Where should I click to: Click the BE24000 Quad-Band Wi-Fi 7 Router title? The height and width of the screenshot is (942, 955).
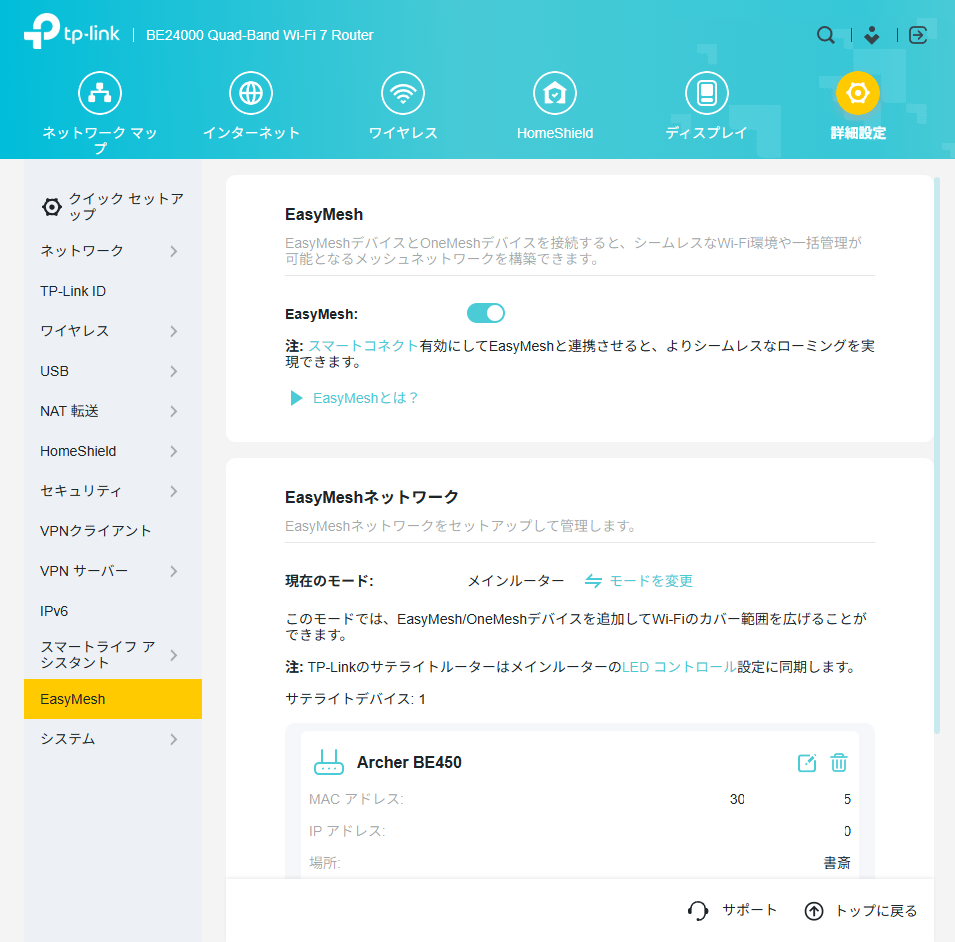click(x=259, y=35)
